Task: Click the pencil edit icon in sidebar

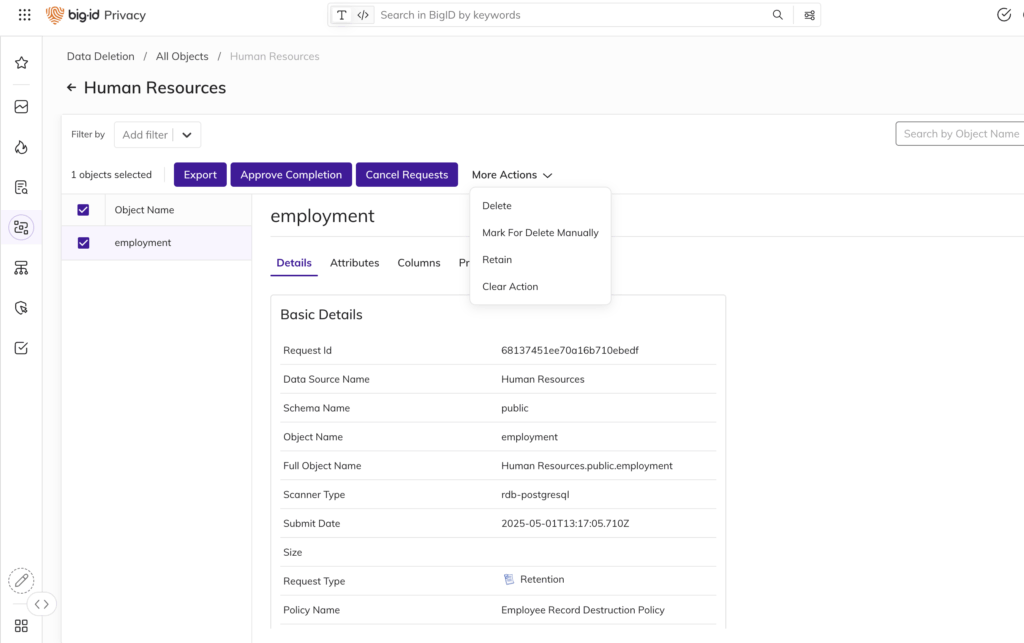Action: (21, 580)
